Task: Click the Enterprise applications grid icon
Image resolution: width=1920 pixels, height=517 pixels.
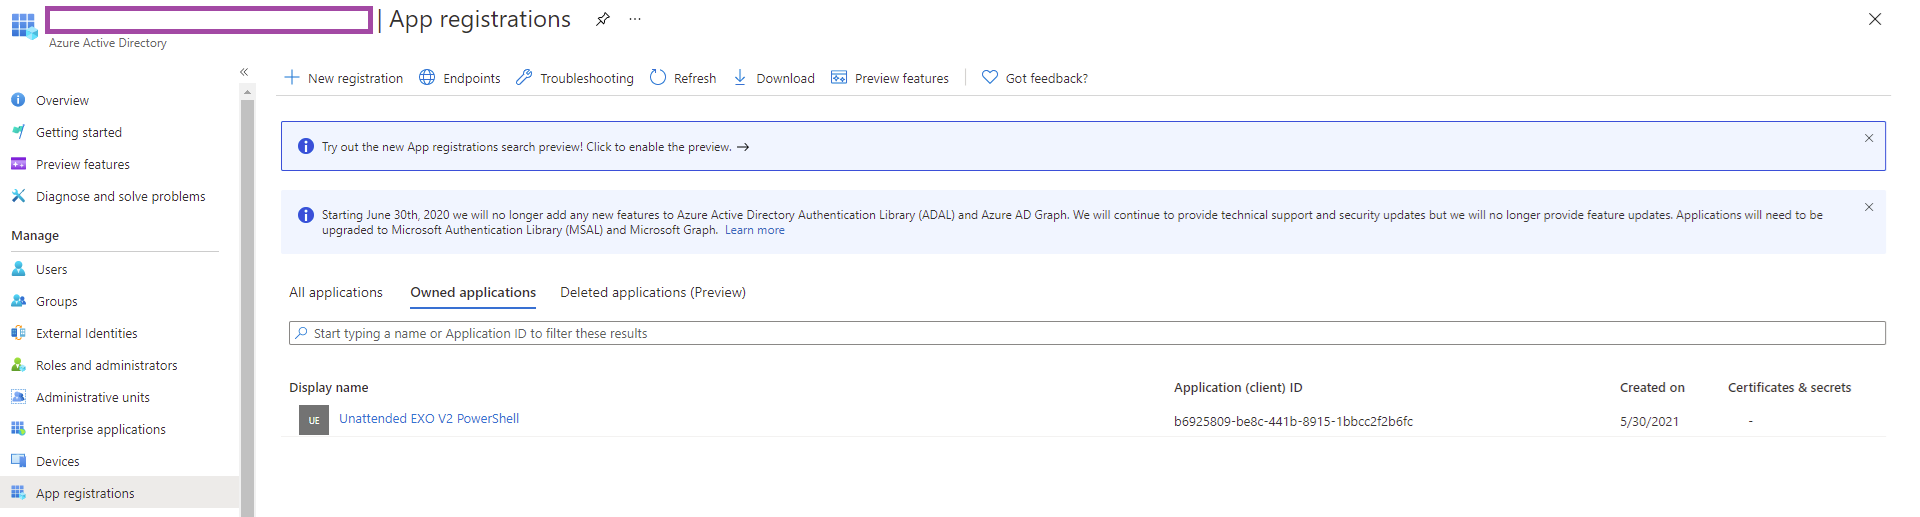Action: pyautogui.click(x=18, y=429)
